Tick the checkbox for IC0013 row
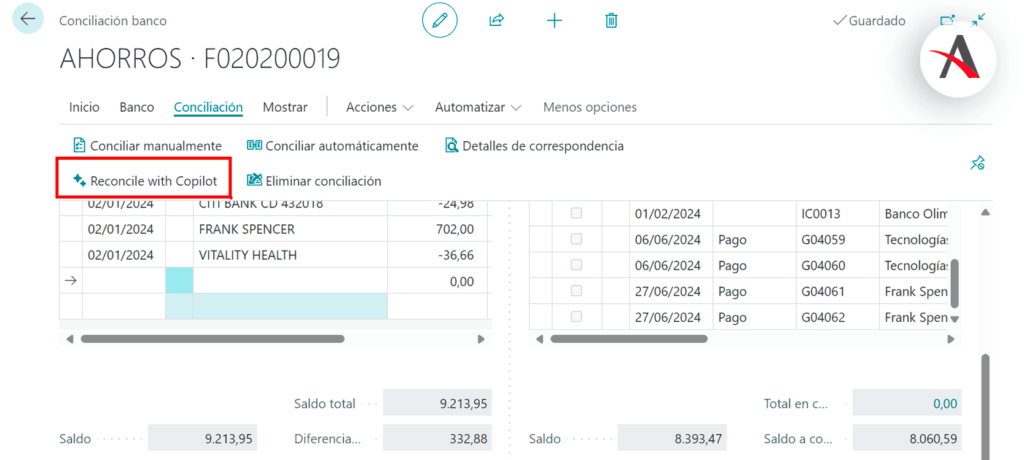 pos(576,213)
